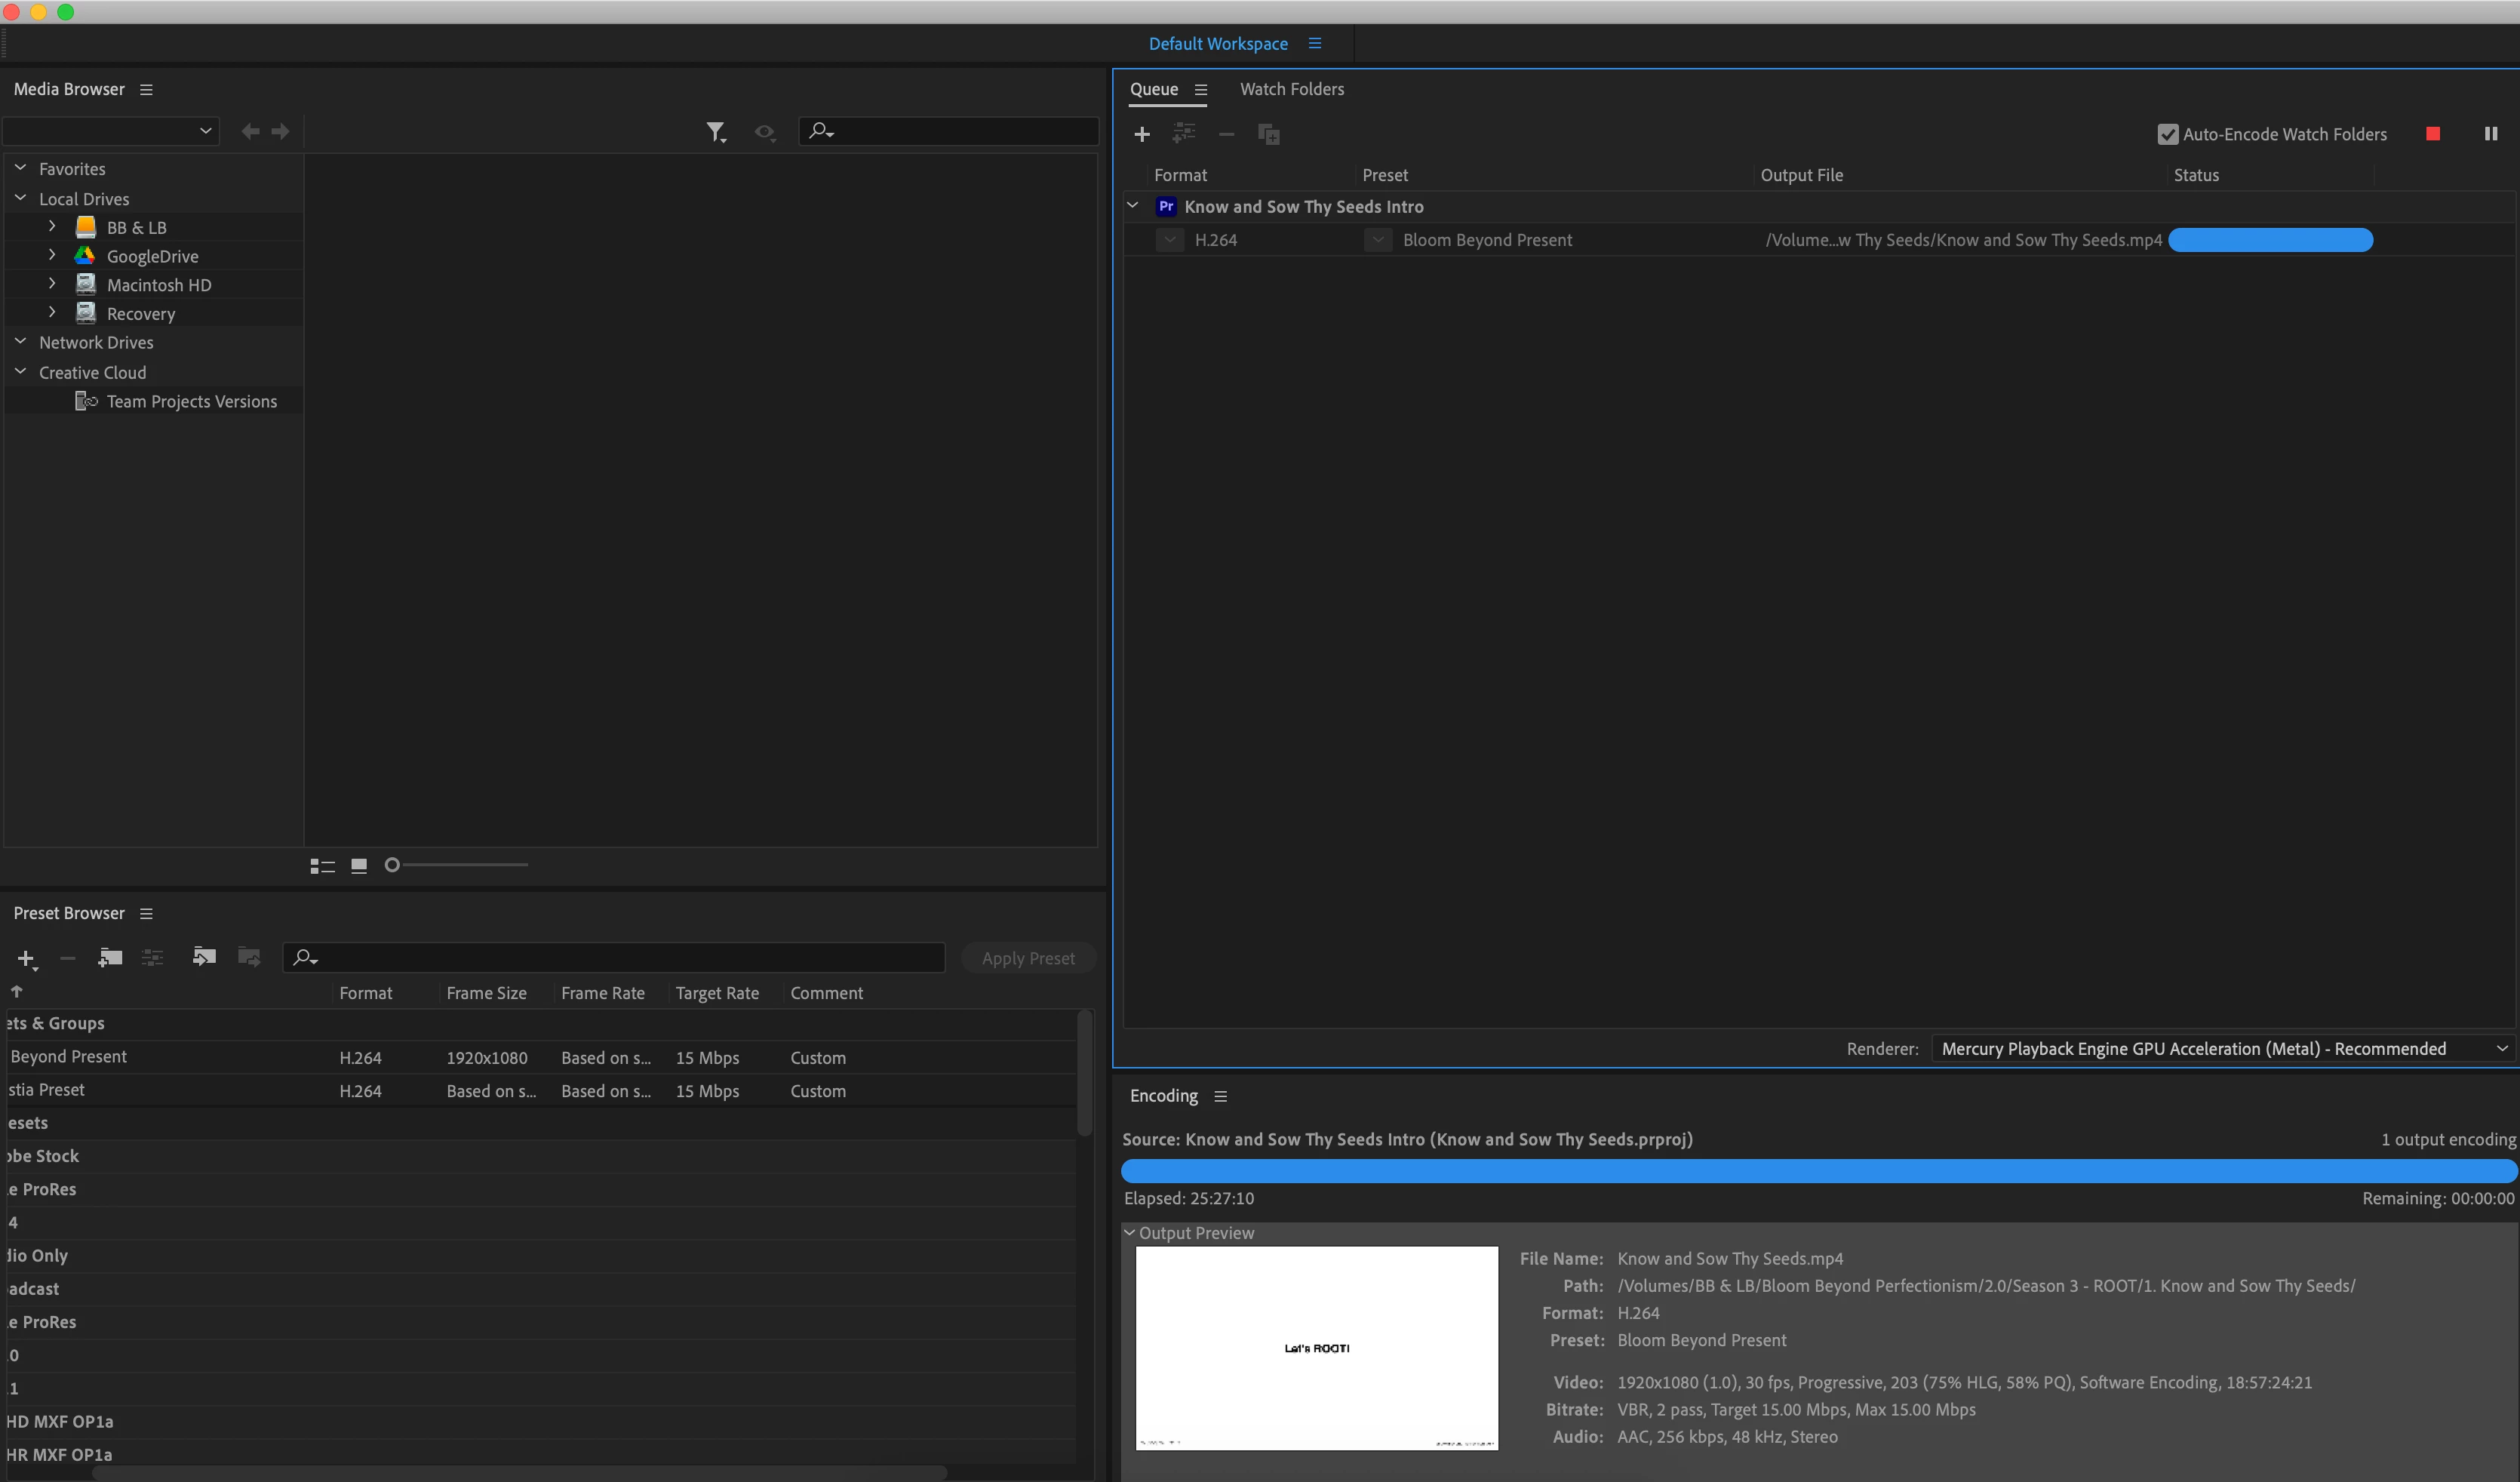Click the Import Presets icon

204,957
